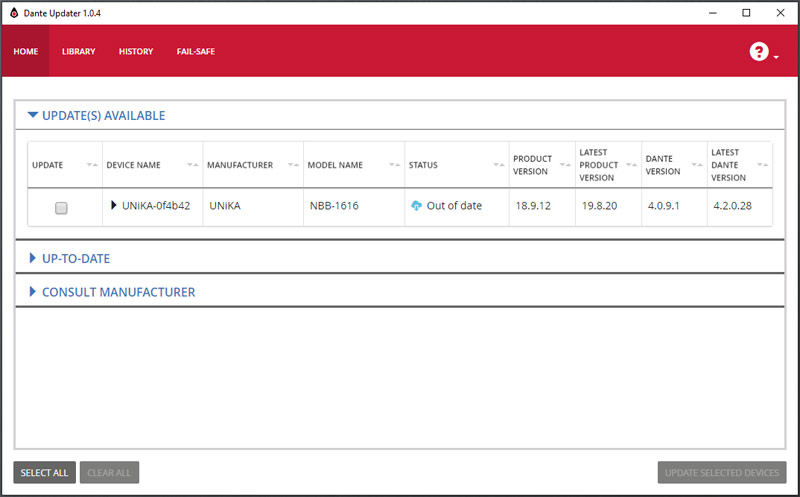
Task: Sort by the Update column header arrows
Action: [92, 165]
